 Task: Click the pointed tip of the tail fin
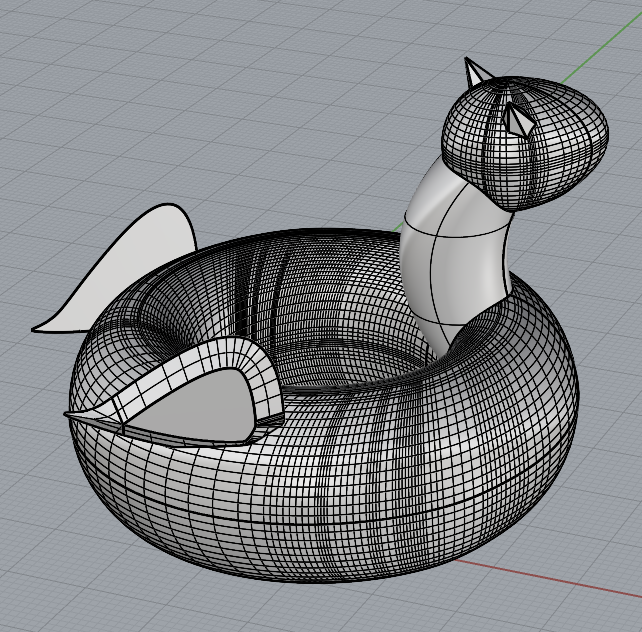coord(37,328)
